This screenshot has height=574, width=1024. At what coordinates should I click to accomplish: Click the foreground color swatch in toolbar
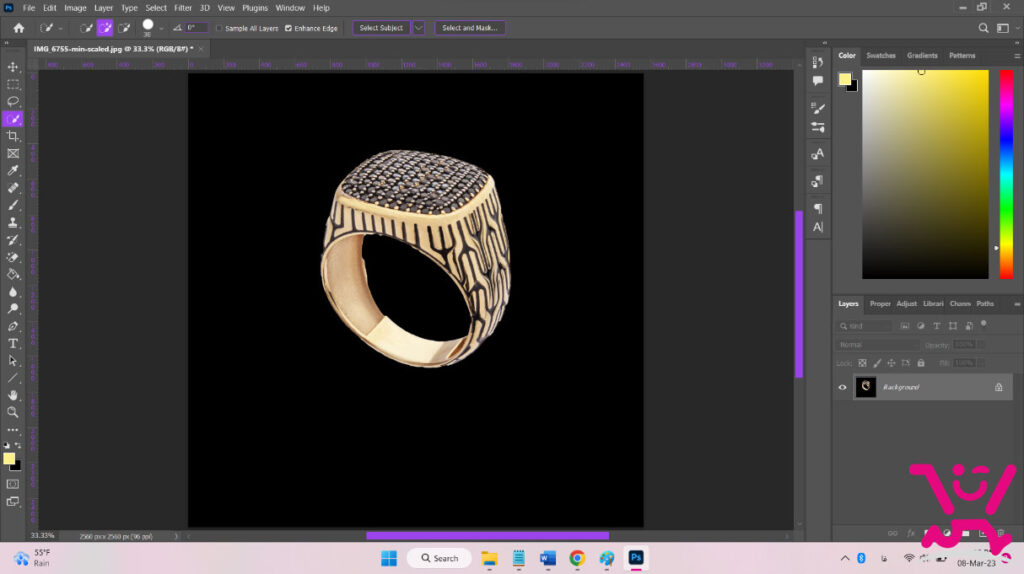pos(9,458)
